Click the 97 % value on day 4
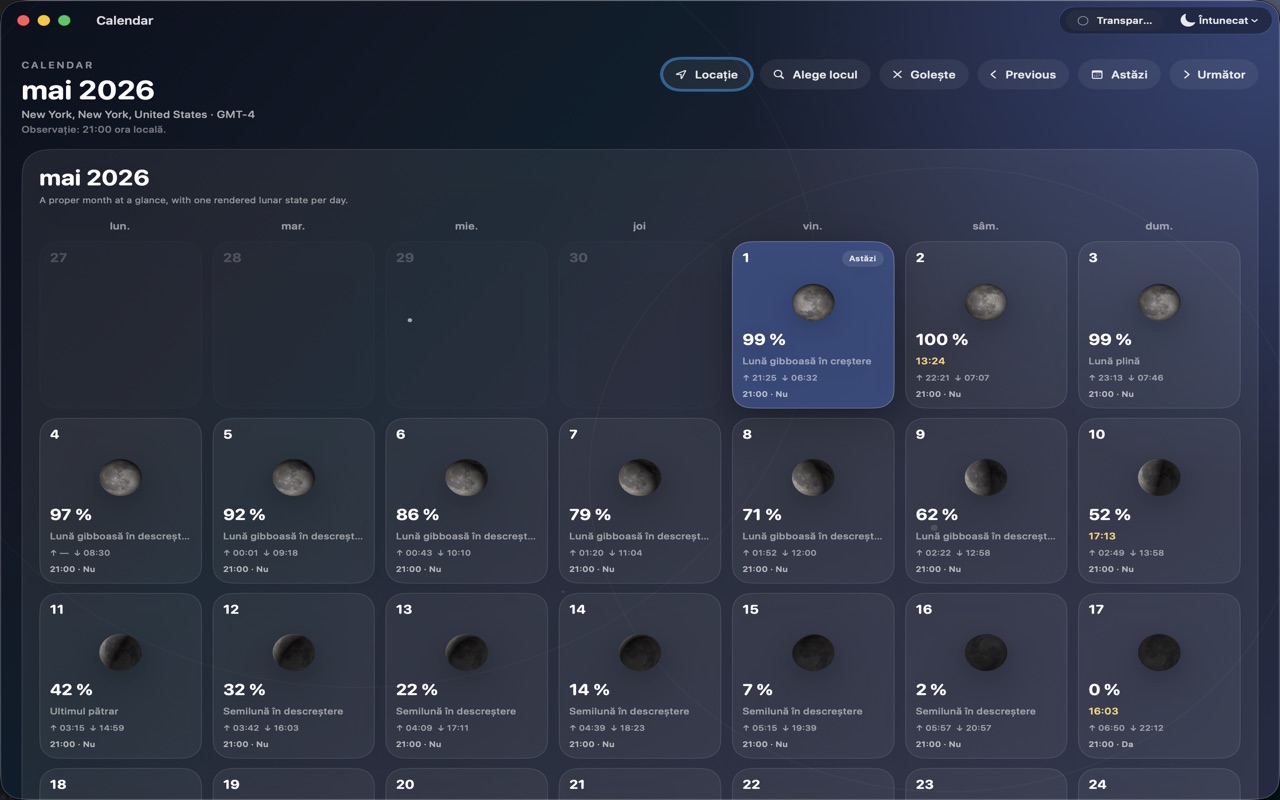This screenshot has height=800, width=1280. click(71, 514)
